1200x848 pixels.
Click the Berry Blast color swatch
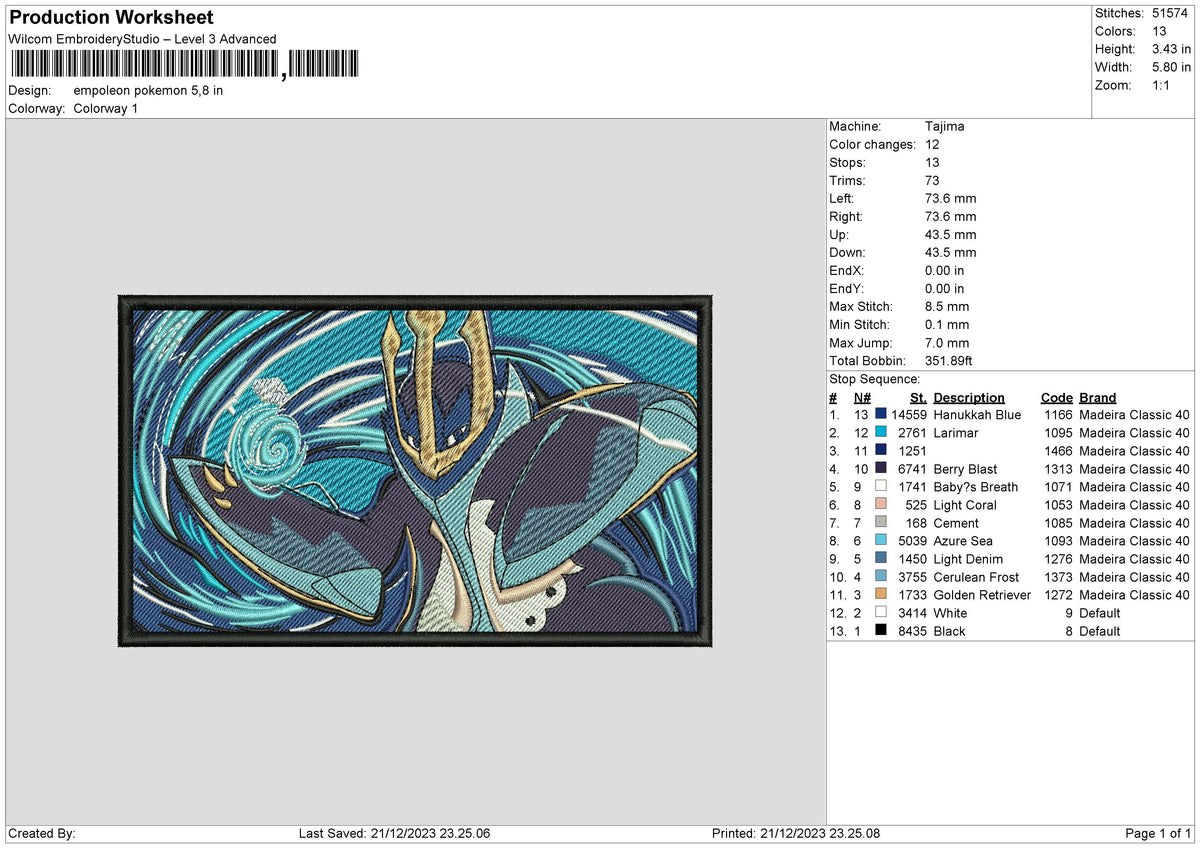coord(880,469)
